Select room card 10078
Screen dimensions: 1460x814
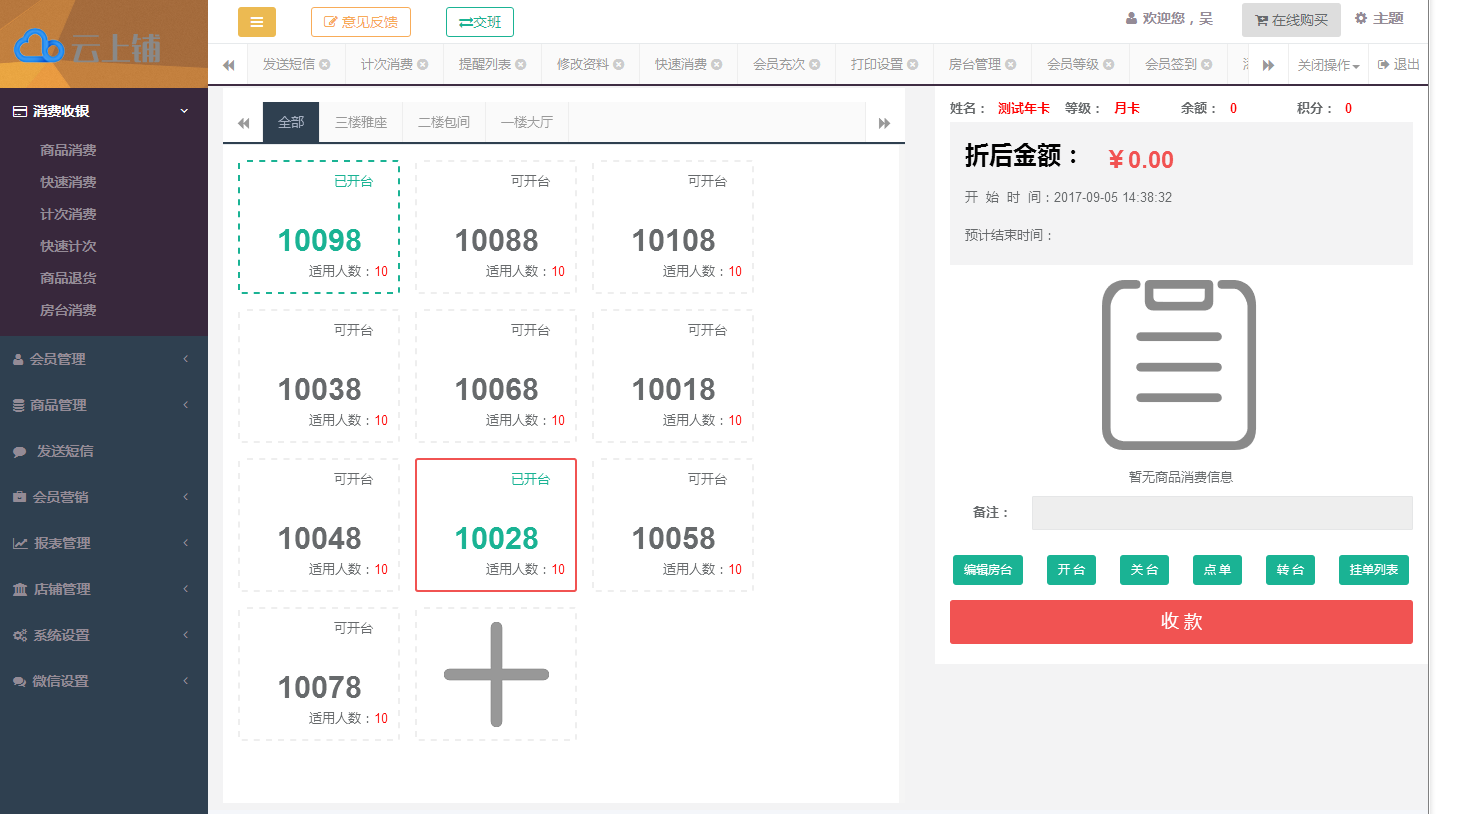click(319, 674)
